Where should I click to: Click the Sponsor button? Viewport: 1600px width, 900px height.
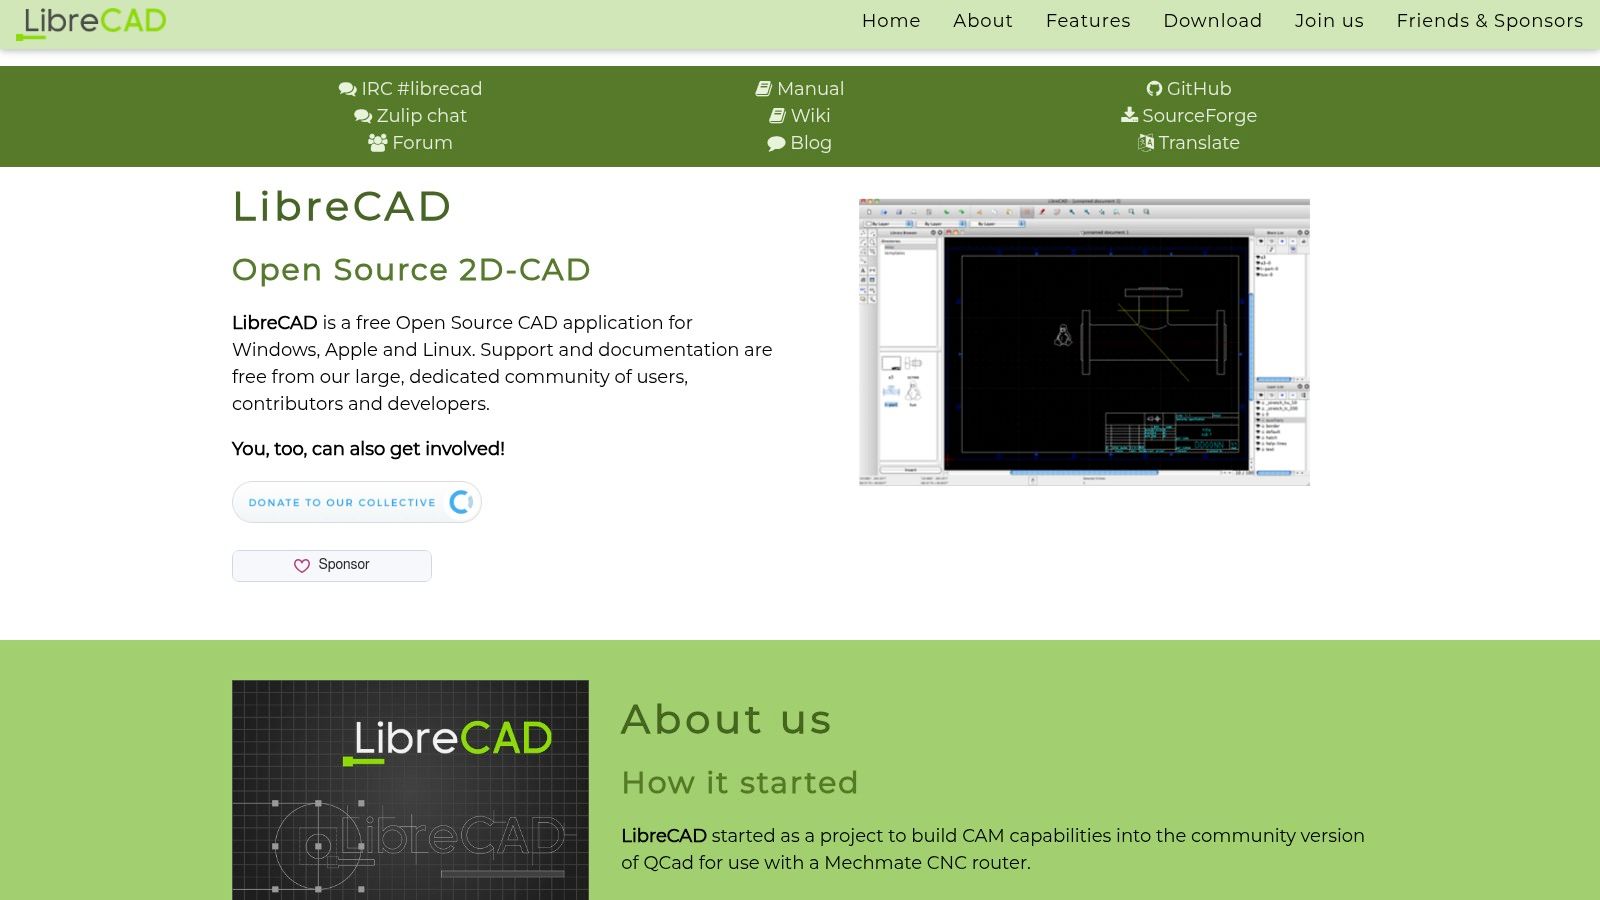click(x=332, y=566)
